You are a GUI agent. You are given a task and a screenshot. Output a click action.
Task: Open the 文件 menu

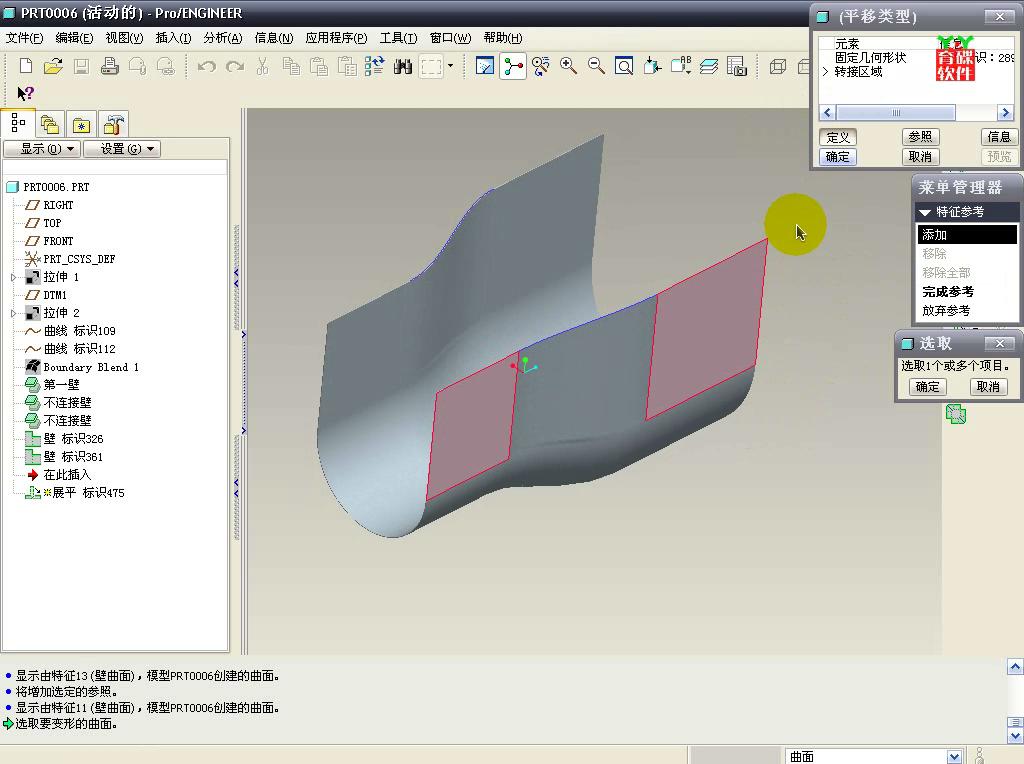[x=24, y=38]
